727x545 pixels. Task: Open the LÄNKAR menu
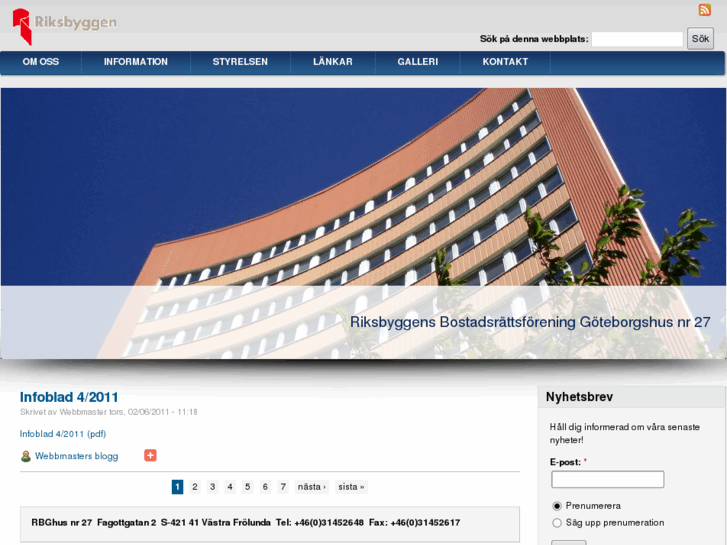(x=333, y=62)
